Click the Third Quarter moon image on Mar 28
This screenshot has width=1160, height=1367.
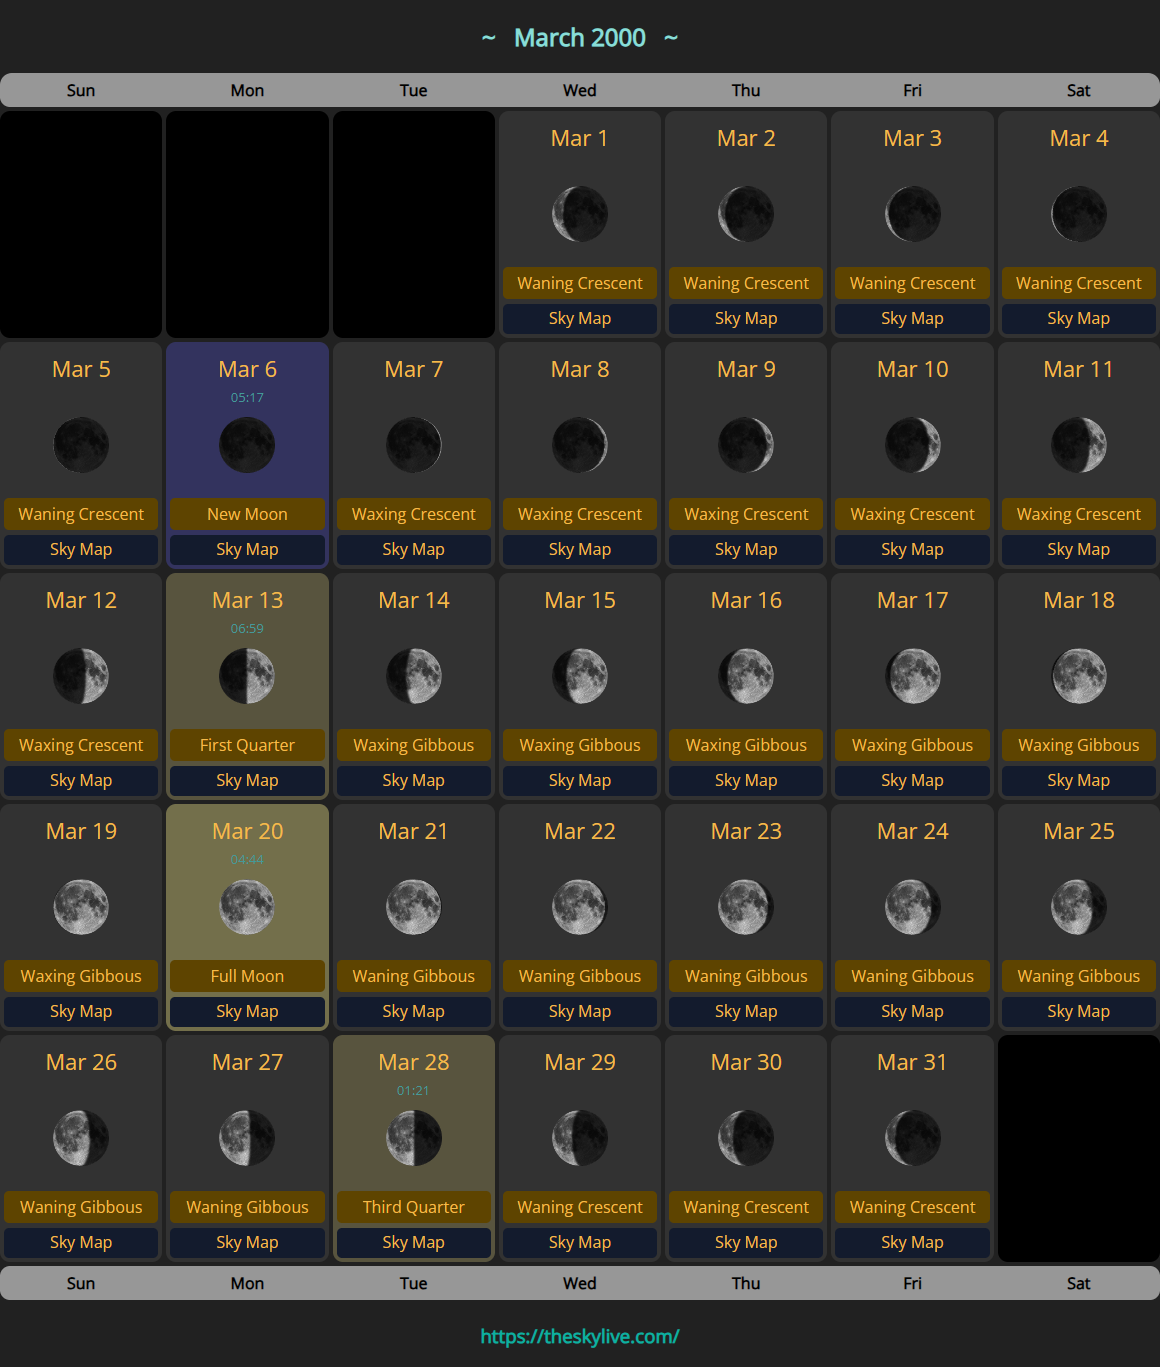[x=413, y=1138]
